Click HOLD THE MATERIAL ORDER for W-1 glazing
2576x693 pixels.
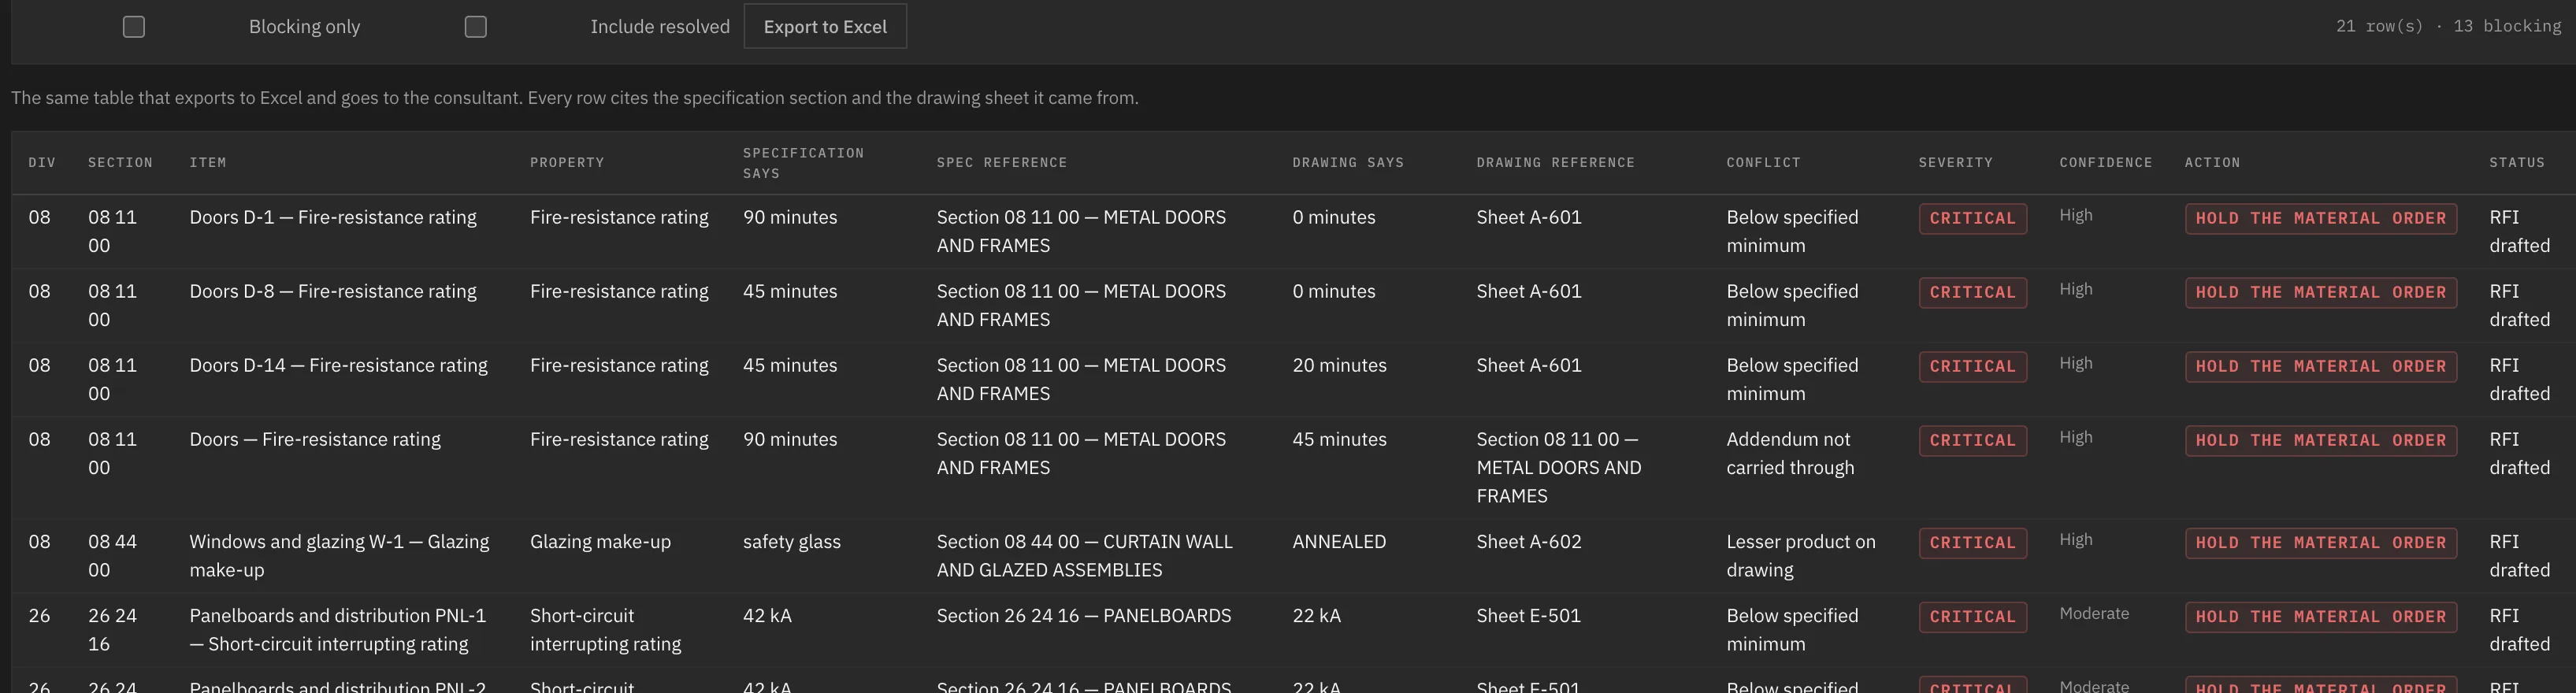click(2320, 543)
